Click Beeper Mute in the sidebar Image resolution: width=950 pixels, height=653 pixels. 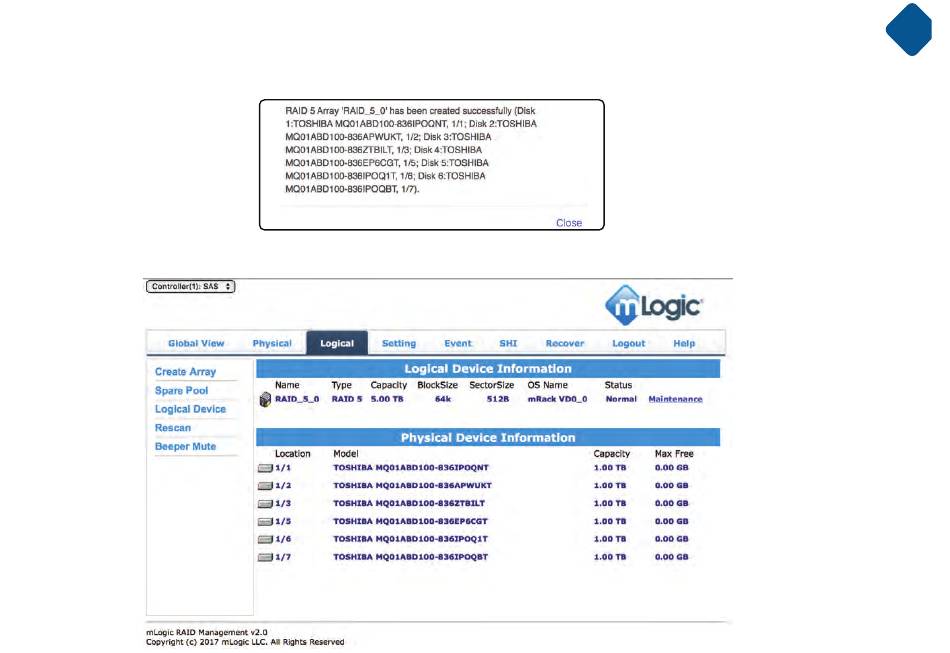185,446
